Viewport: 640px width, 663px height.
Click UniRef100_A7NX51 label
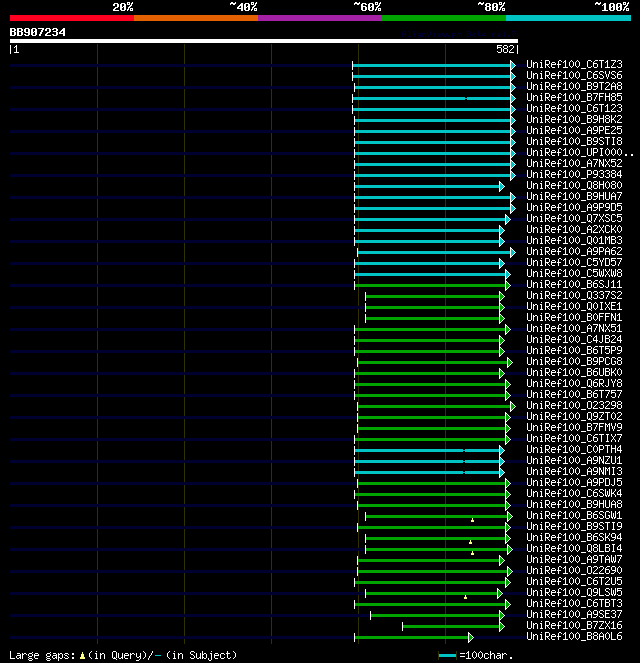click(574, 328)
